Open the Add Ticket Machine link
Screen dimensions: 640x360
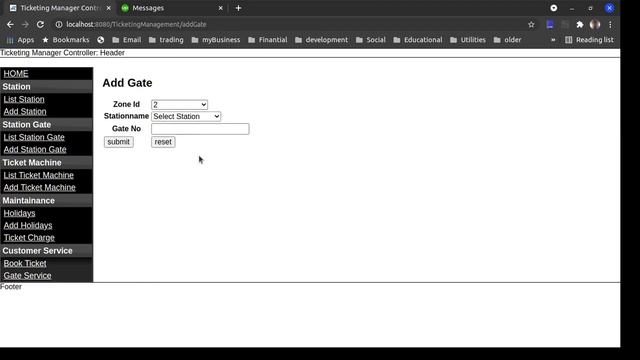[x=40, y=187]
